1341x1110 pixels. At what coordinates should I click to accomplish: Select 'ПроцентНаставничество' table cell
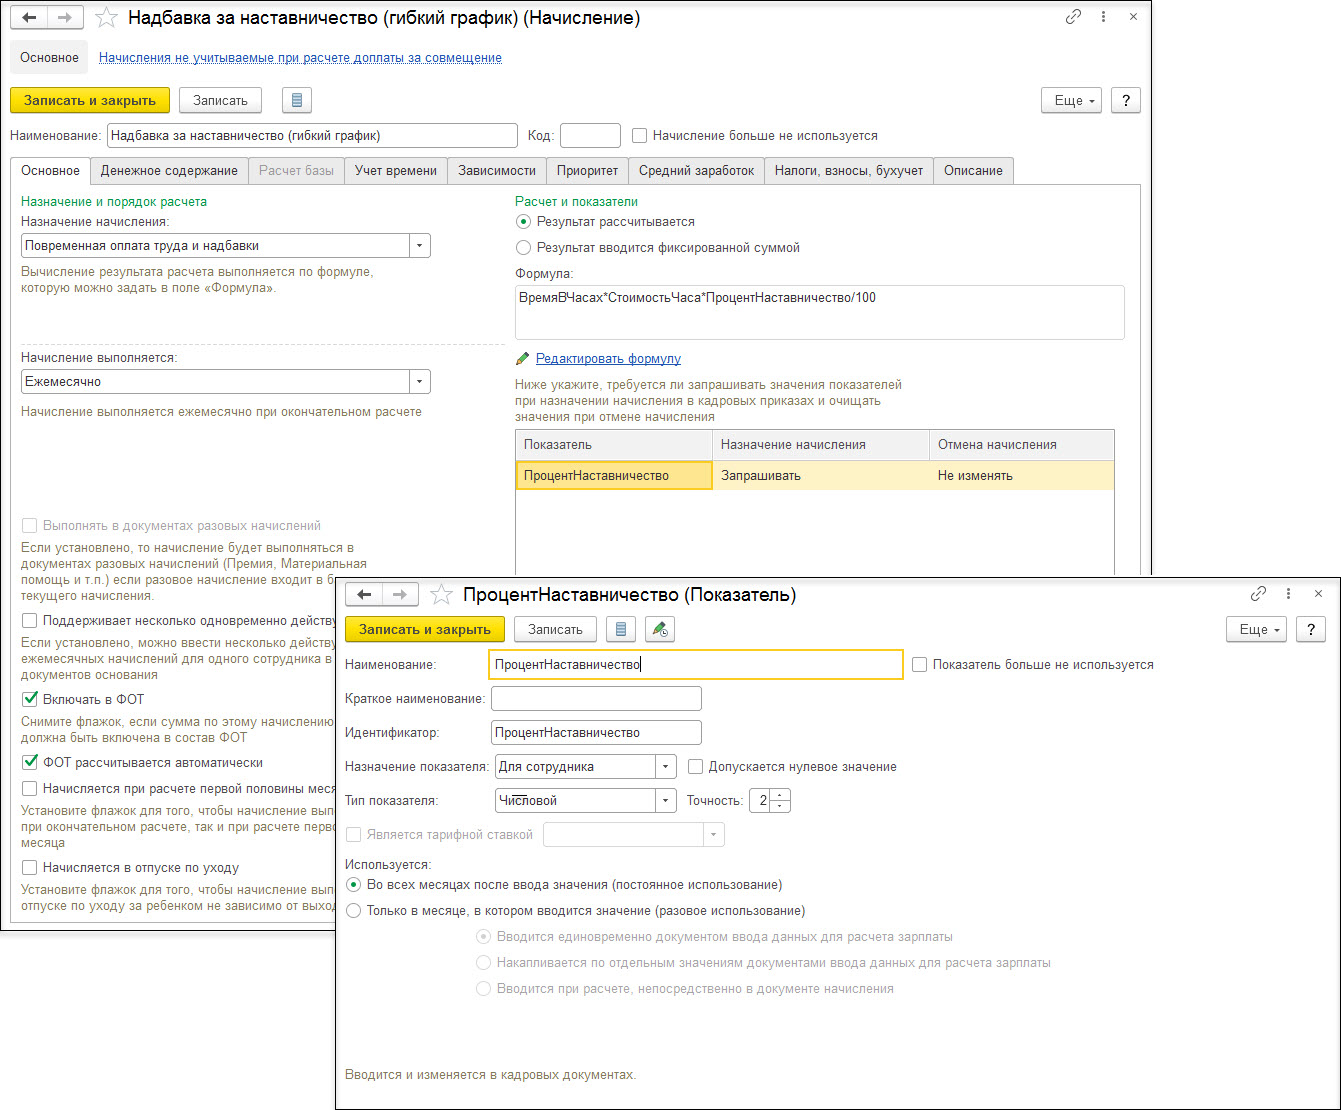[x=614, y=475]
